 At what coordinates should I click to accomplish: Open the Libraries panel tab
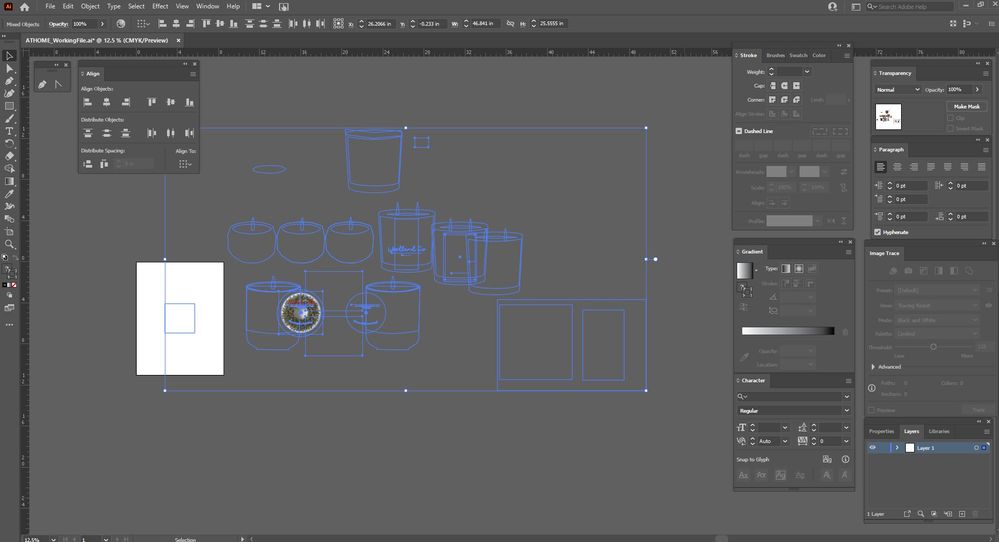(939, 431)
